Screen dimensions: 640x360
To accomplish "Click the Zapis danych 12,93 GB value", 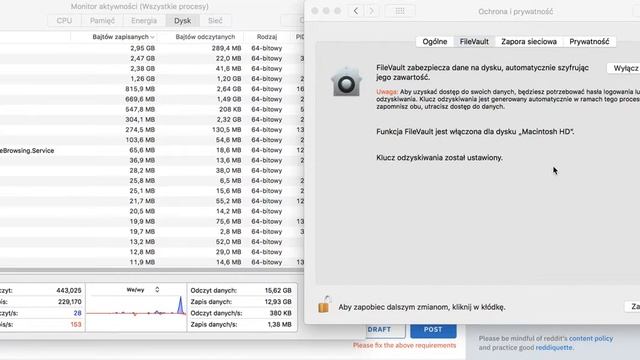I will pyautogui.click(x=278, y=302).
